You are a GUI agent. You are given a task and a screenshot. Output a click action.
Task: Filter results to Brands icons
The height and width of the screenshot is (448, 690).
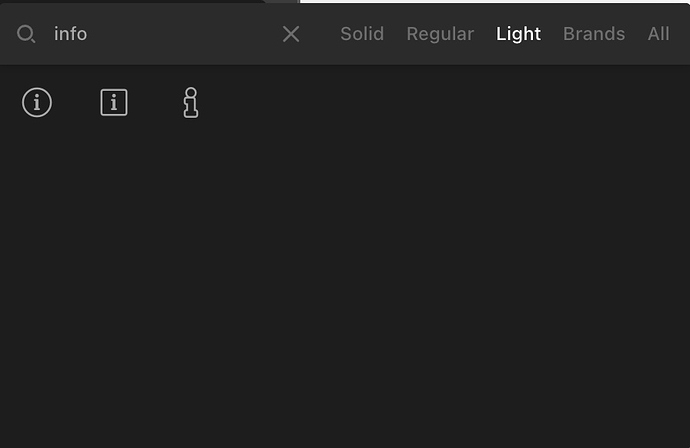click(594, 34)
